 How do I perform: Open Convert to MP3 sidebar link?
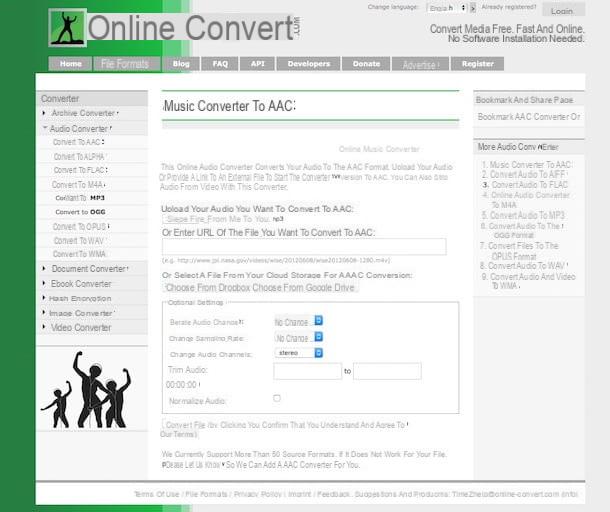click(x=80, y=198)
